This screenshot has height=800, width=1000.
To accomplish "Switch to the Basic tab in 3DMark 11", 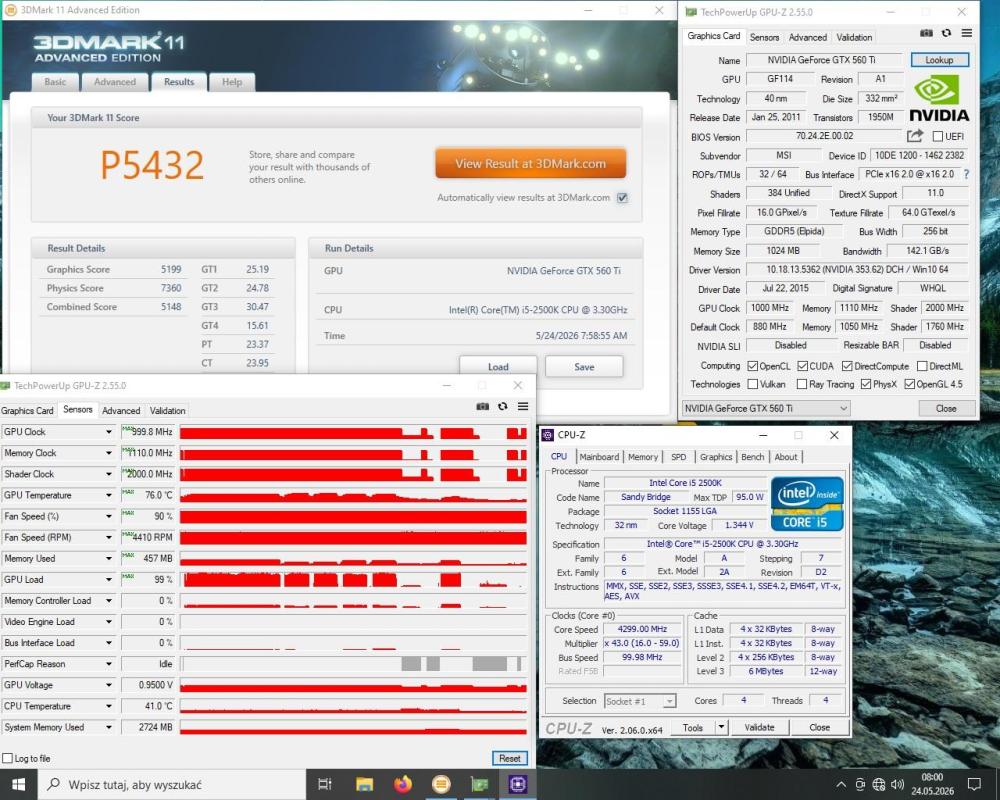I will pyautogui.click(x=55, y=82).
